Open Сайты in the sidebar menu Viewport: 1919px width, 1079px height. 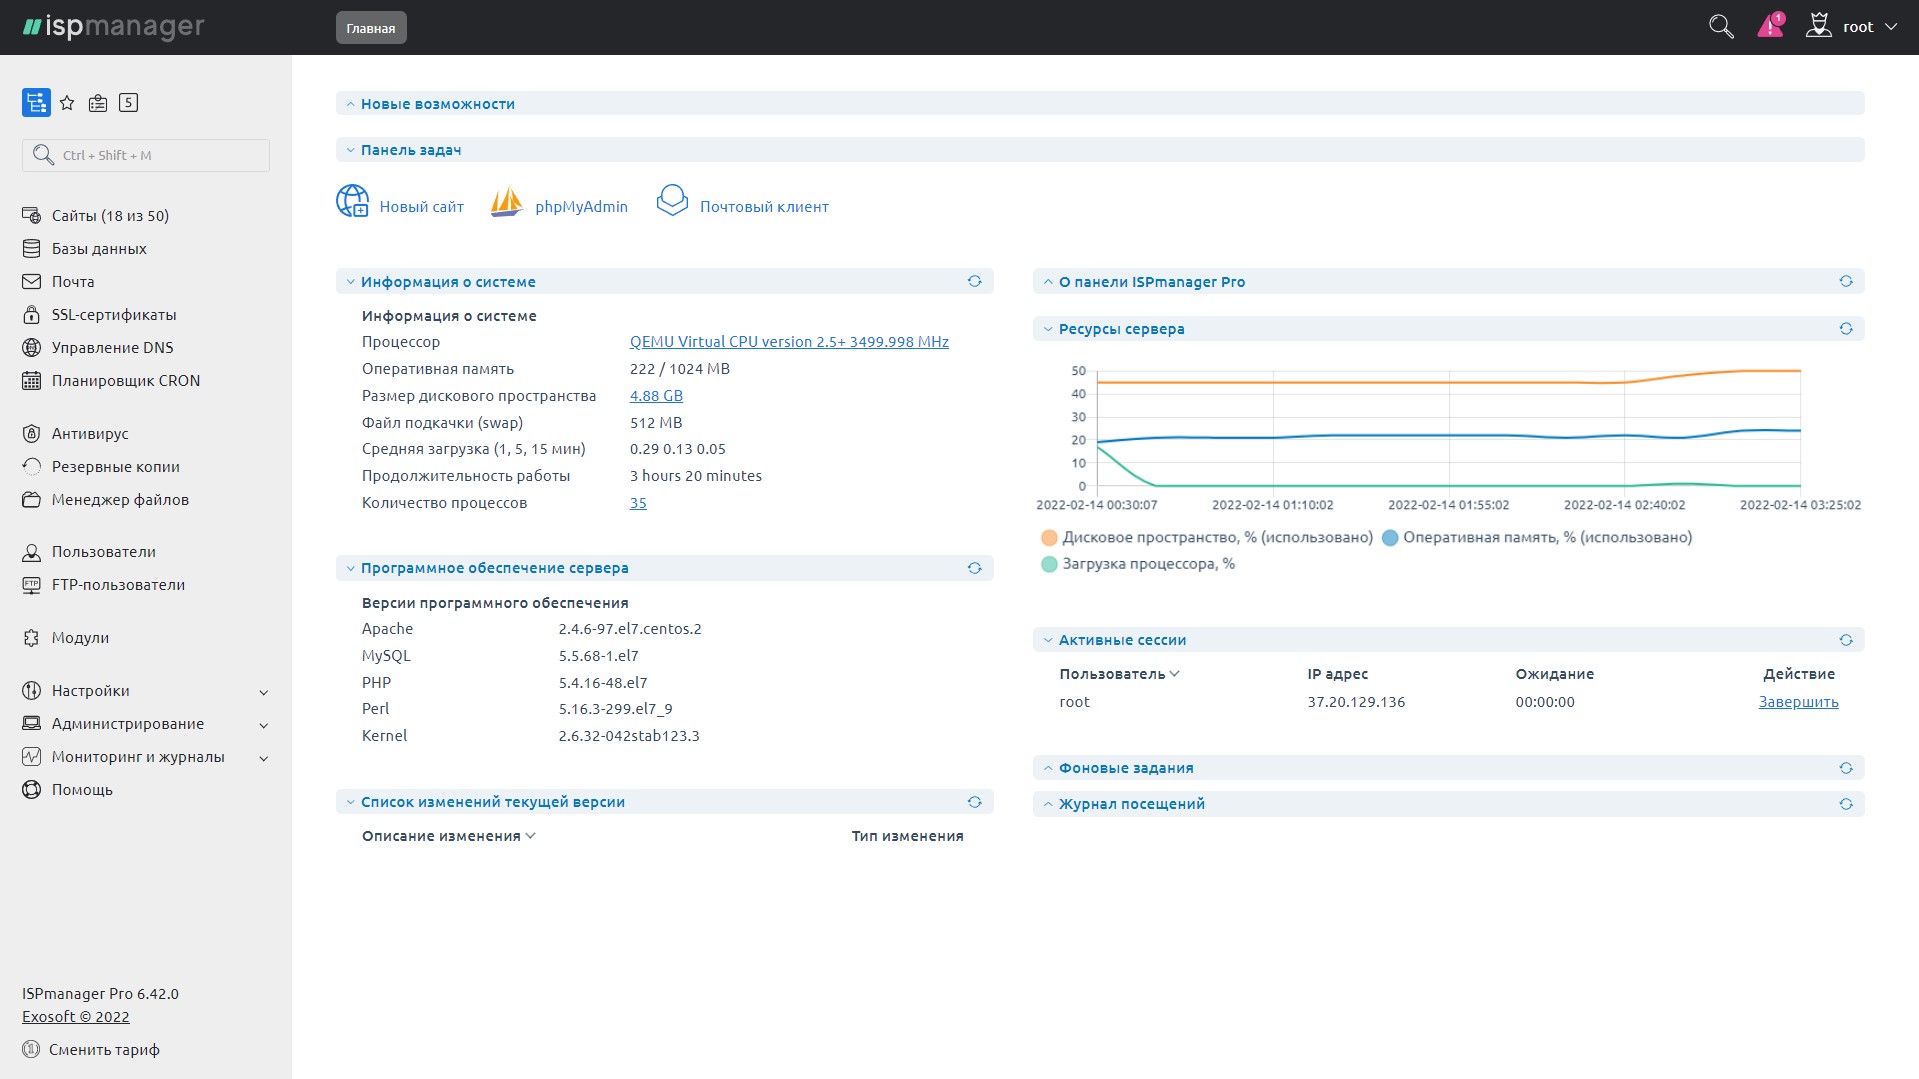110,216
